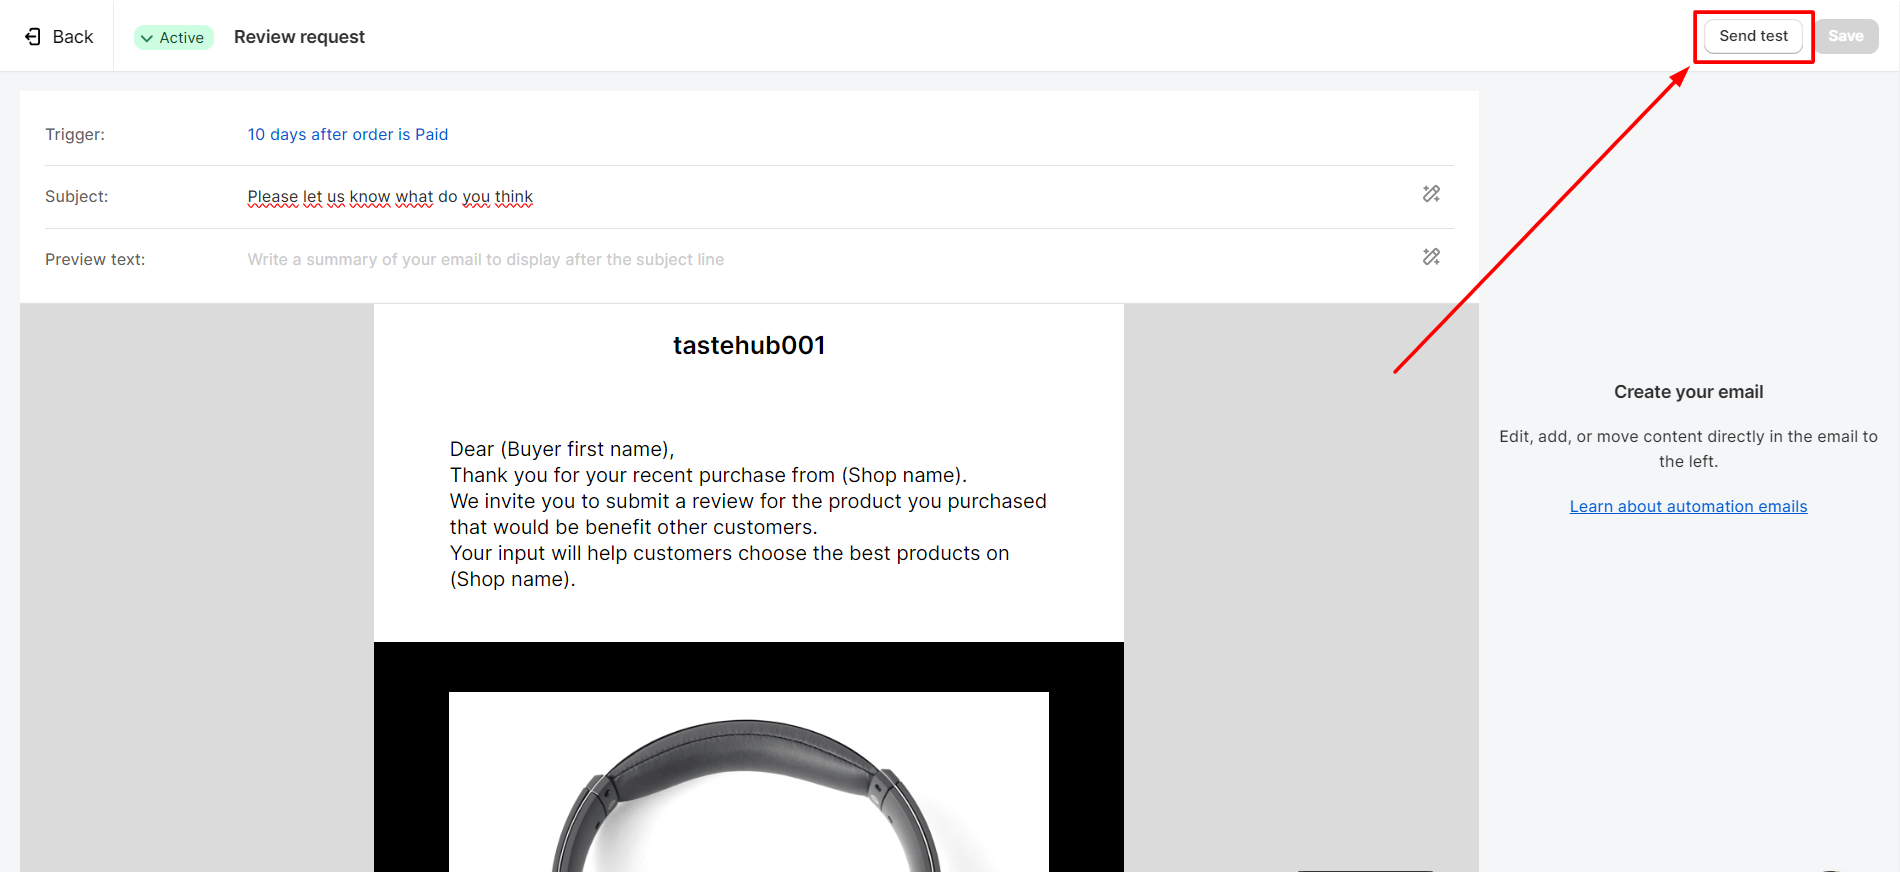Viewport: 1900px width, 872px height.
Task: Click the Subject line personalization wand icon
Action: tap(1431, 194)
